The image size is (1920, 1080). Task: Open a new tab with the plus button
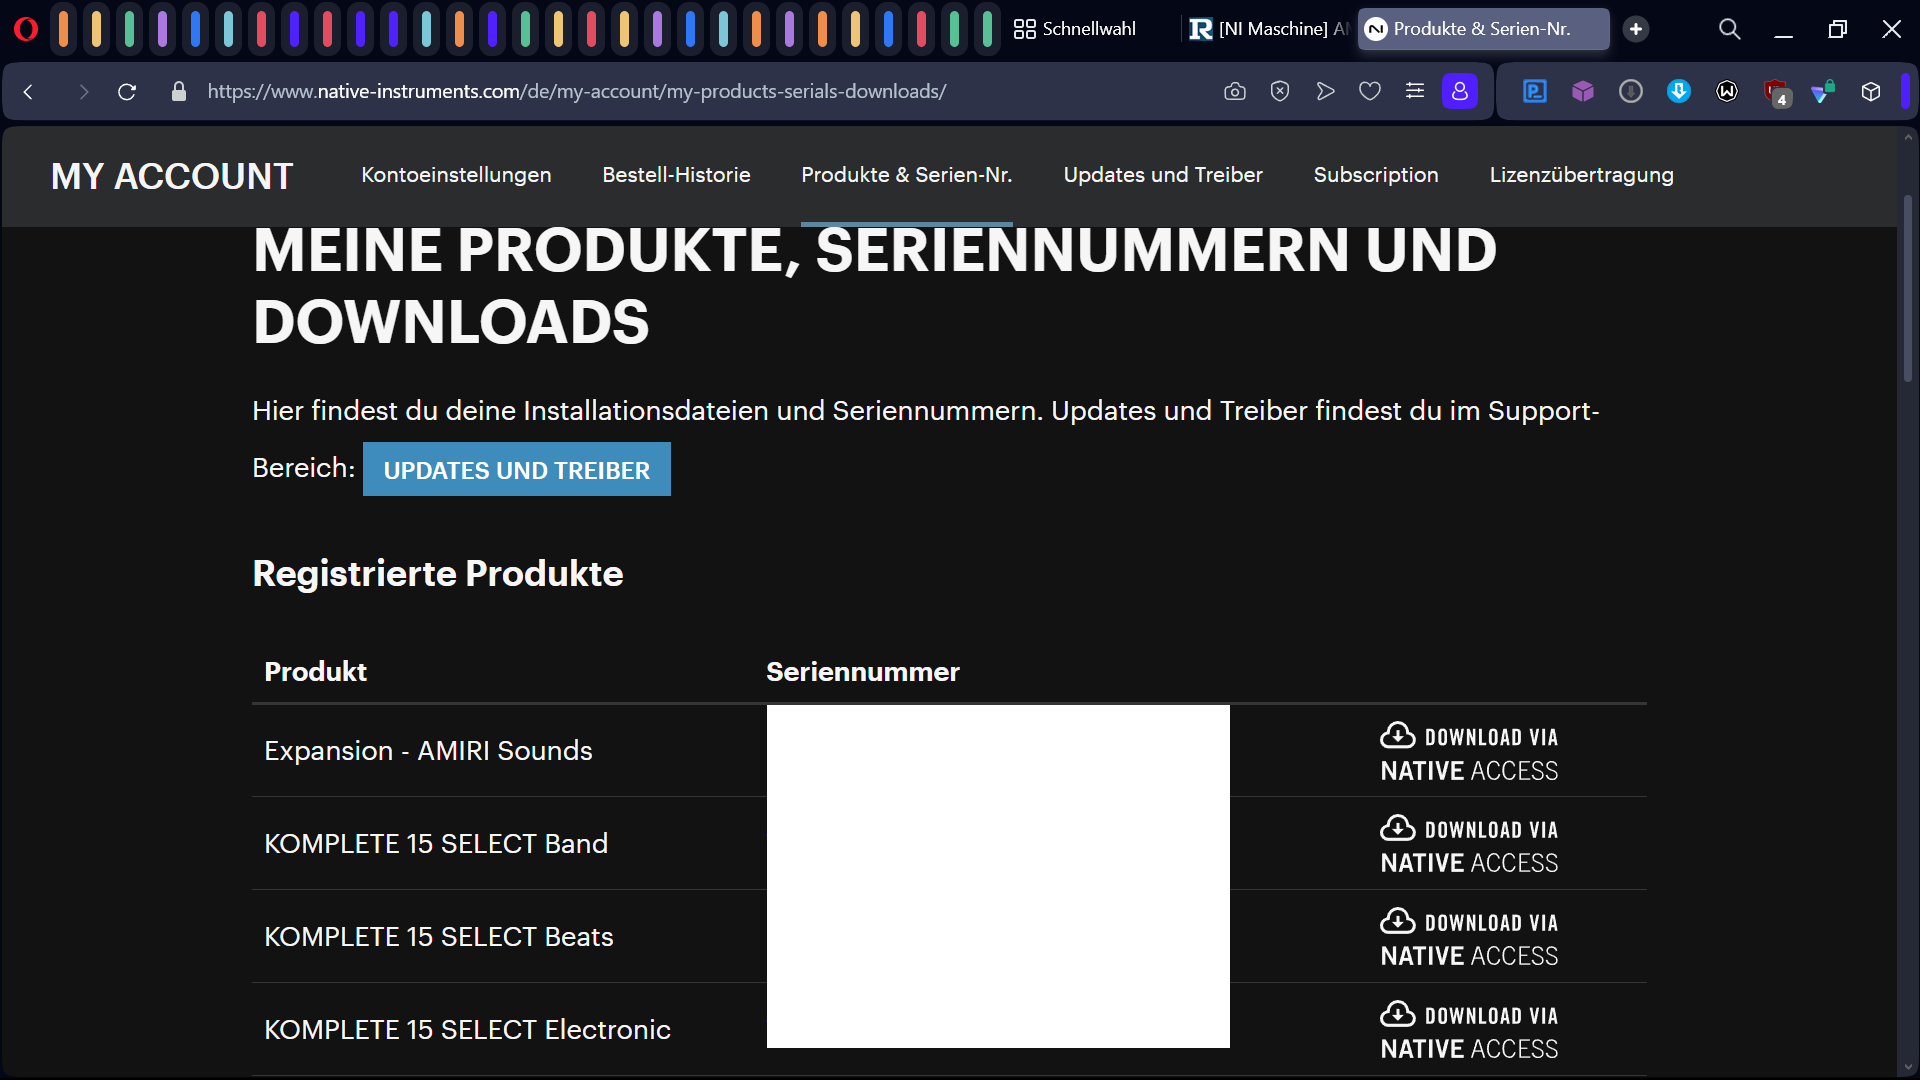[1636, 29]
